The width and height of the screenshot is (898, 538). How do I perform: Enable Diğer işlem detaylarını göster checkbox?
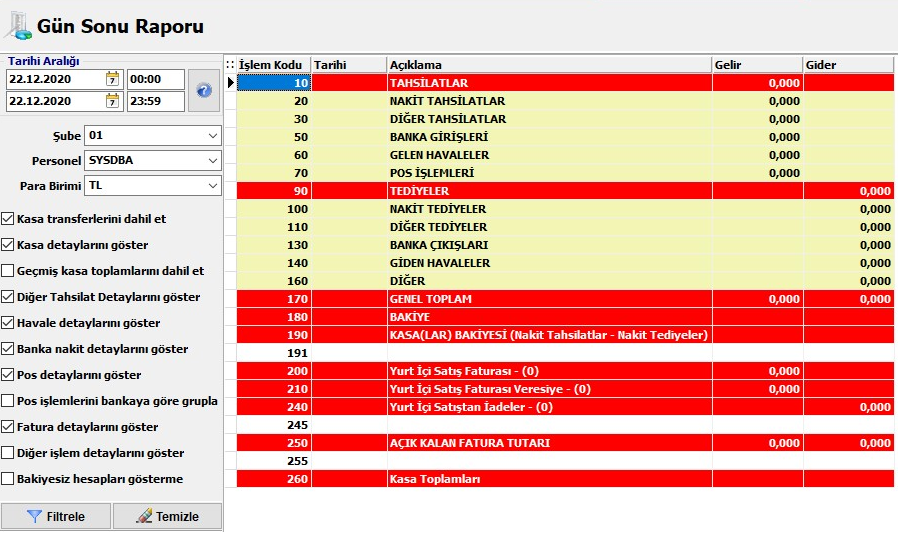click(7, 453)
